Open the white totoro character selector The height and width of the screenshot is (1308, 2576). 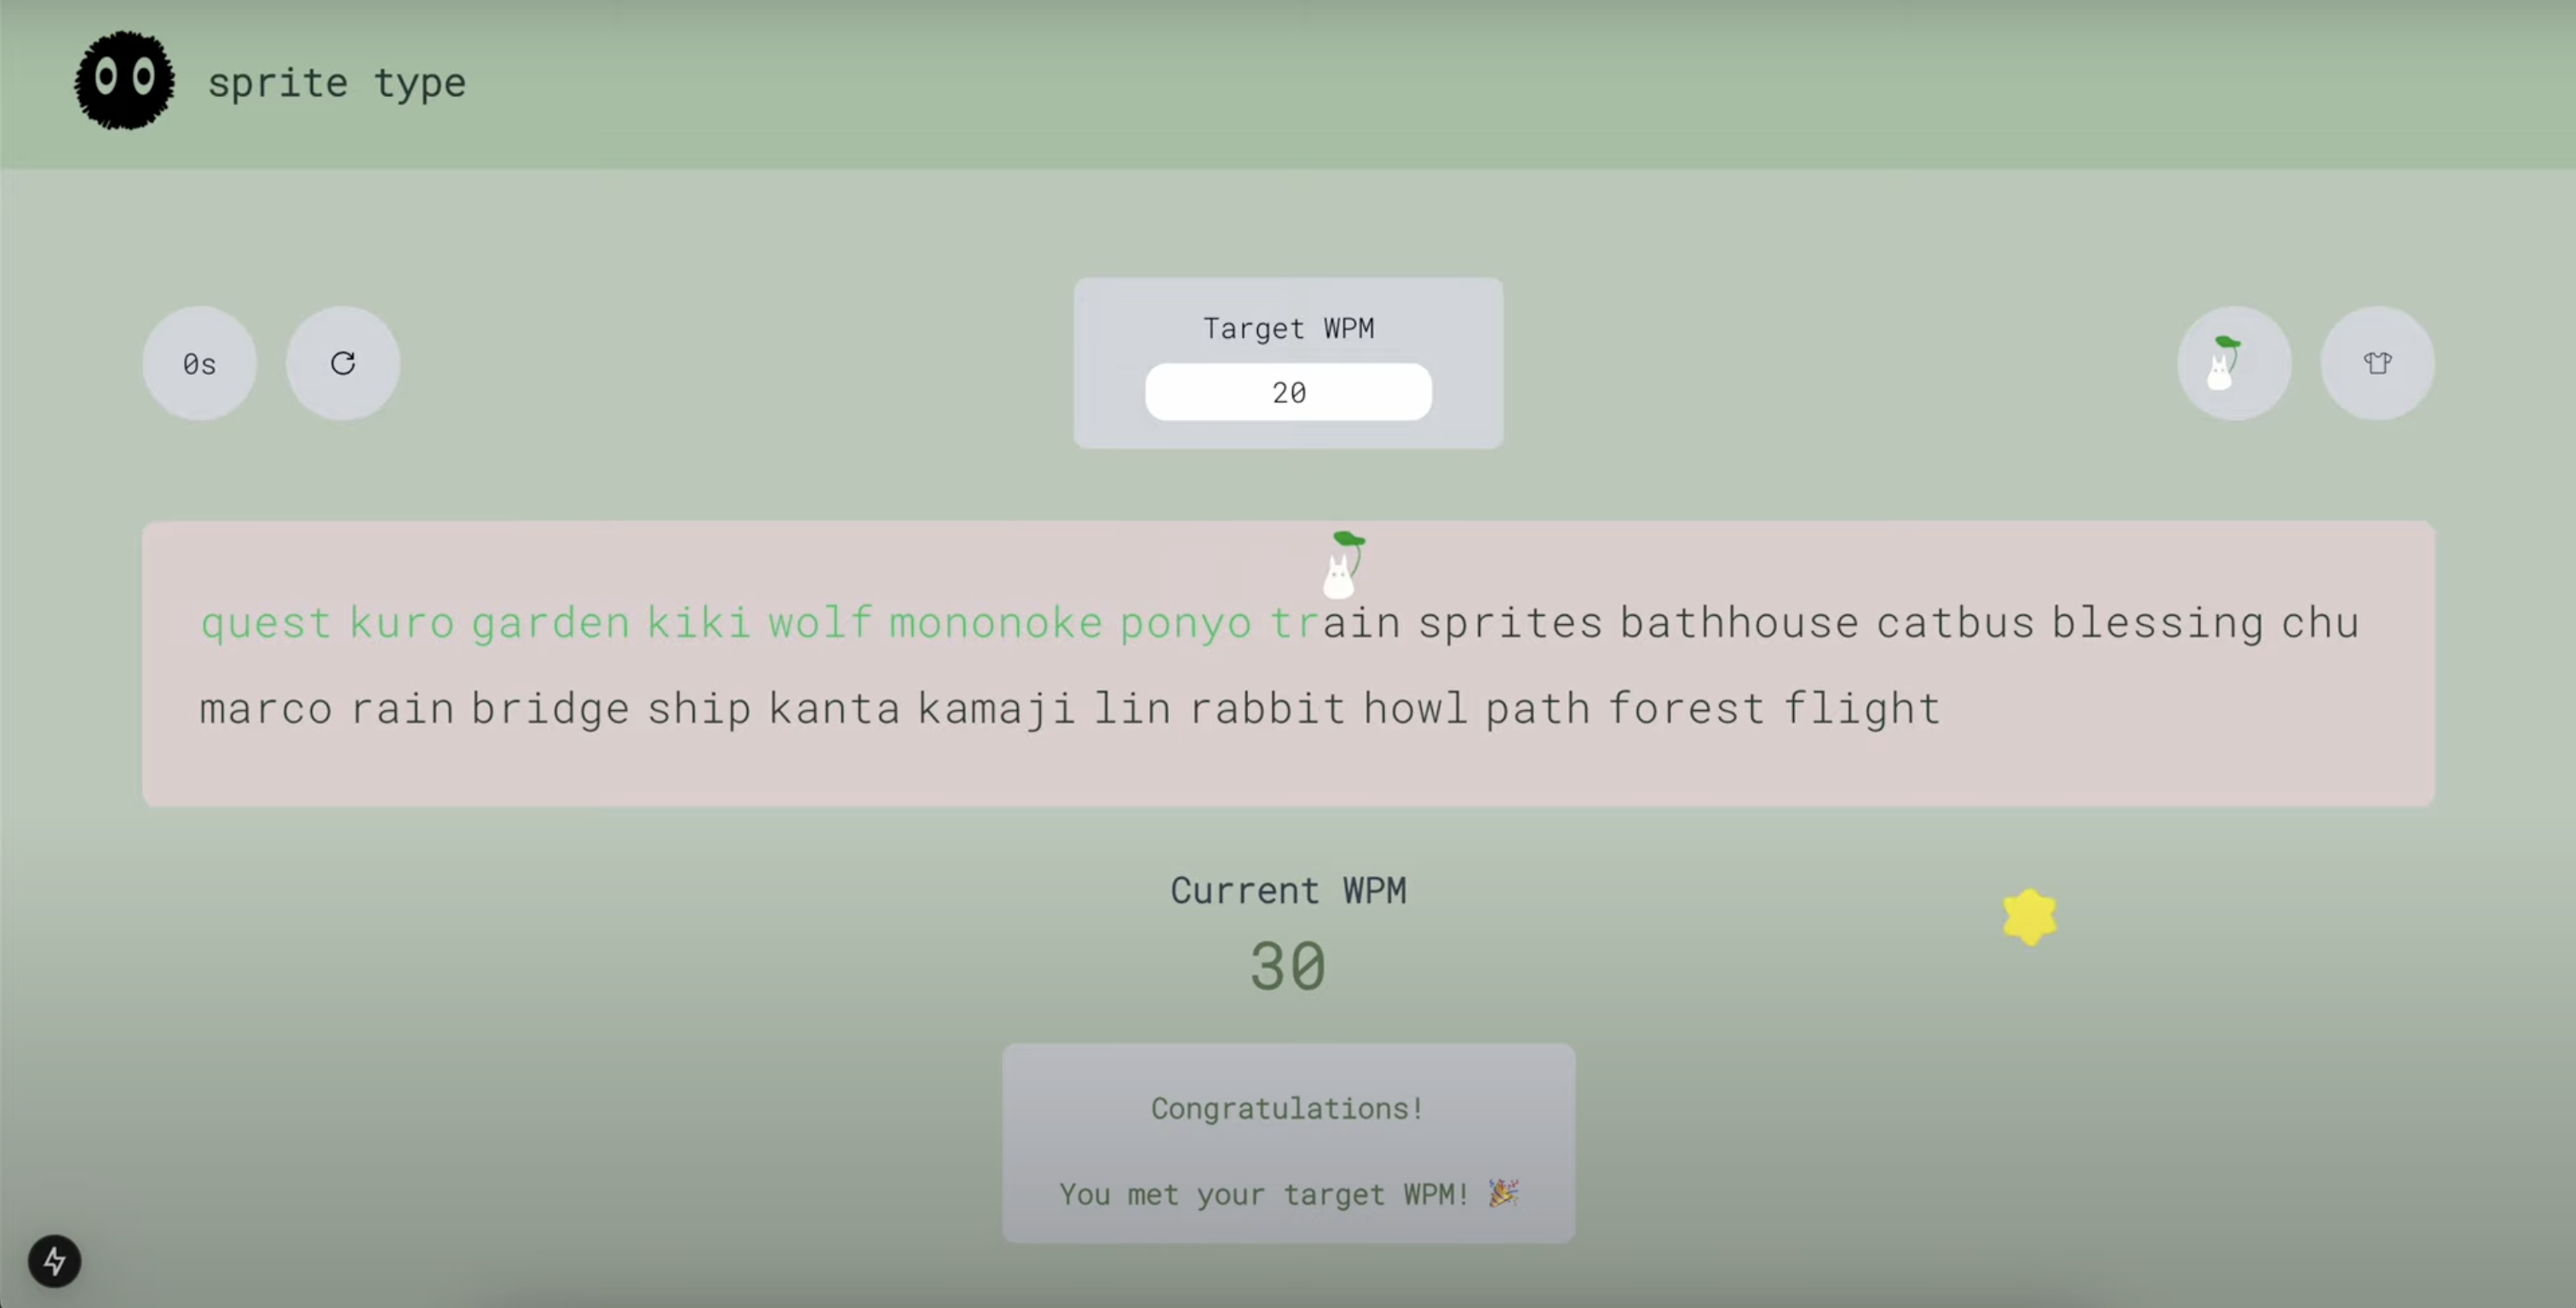tap(2233, 363)
